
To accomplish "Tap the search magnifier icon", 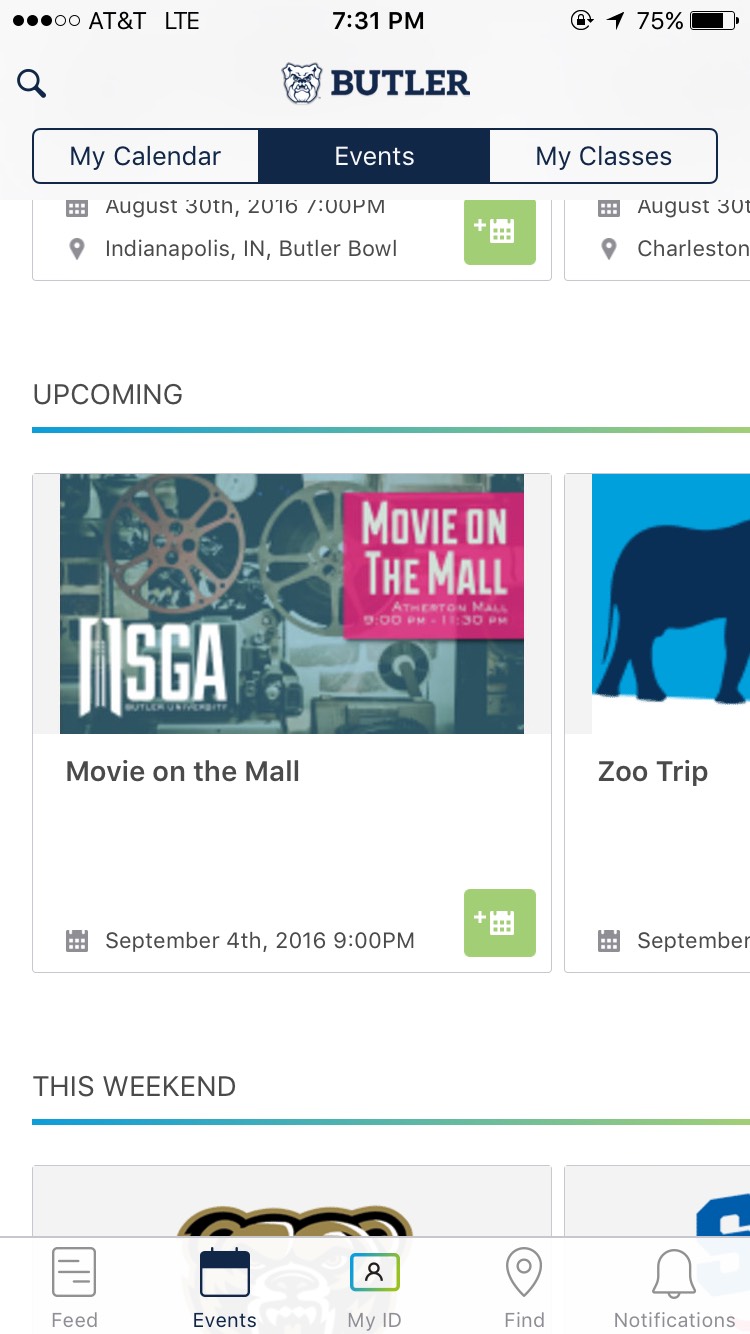I will click(x=32, y=83).
